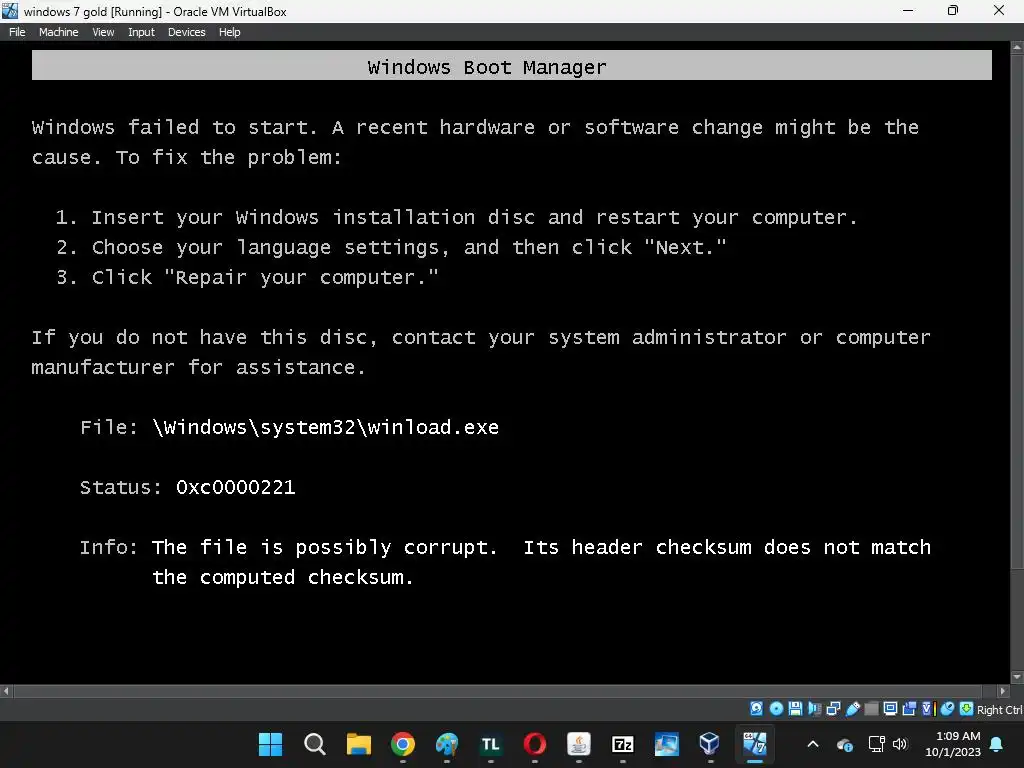Click the horizontal scrollbar right arrow

[x=1004, y=690]
